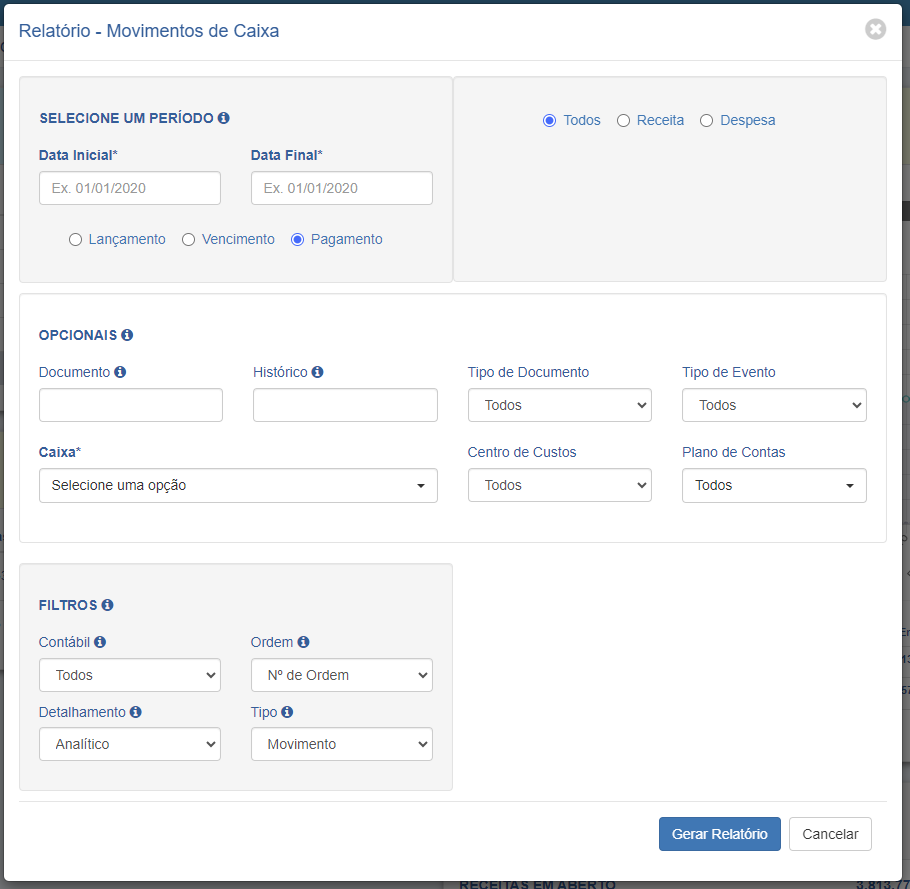Click info icon beside Detalhamento label
The image size is (910, 889).
point(136,711)
